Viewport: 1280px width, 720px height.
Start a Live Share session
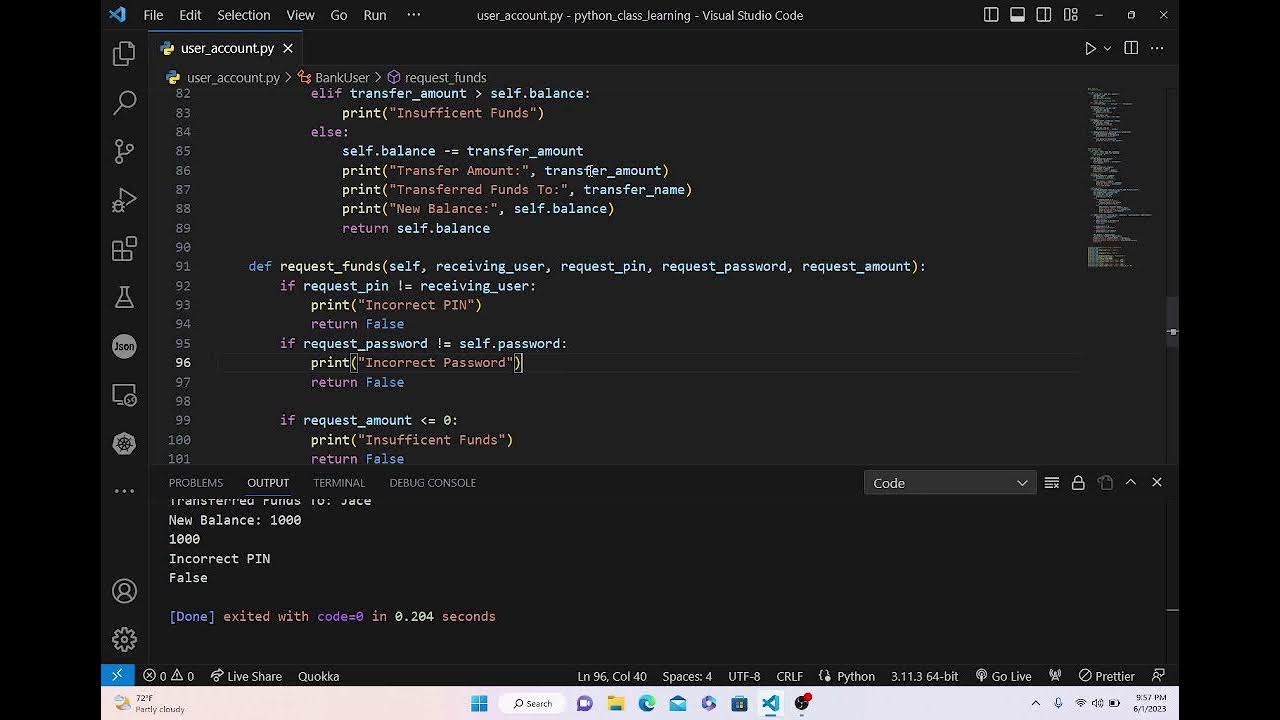(x=246, y=676)
